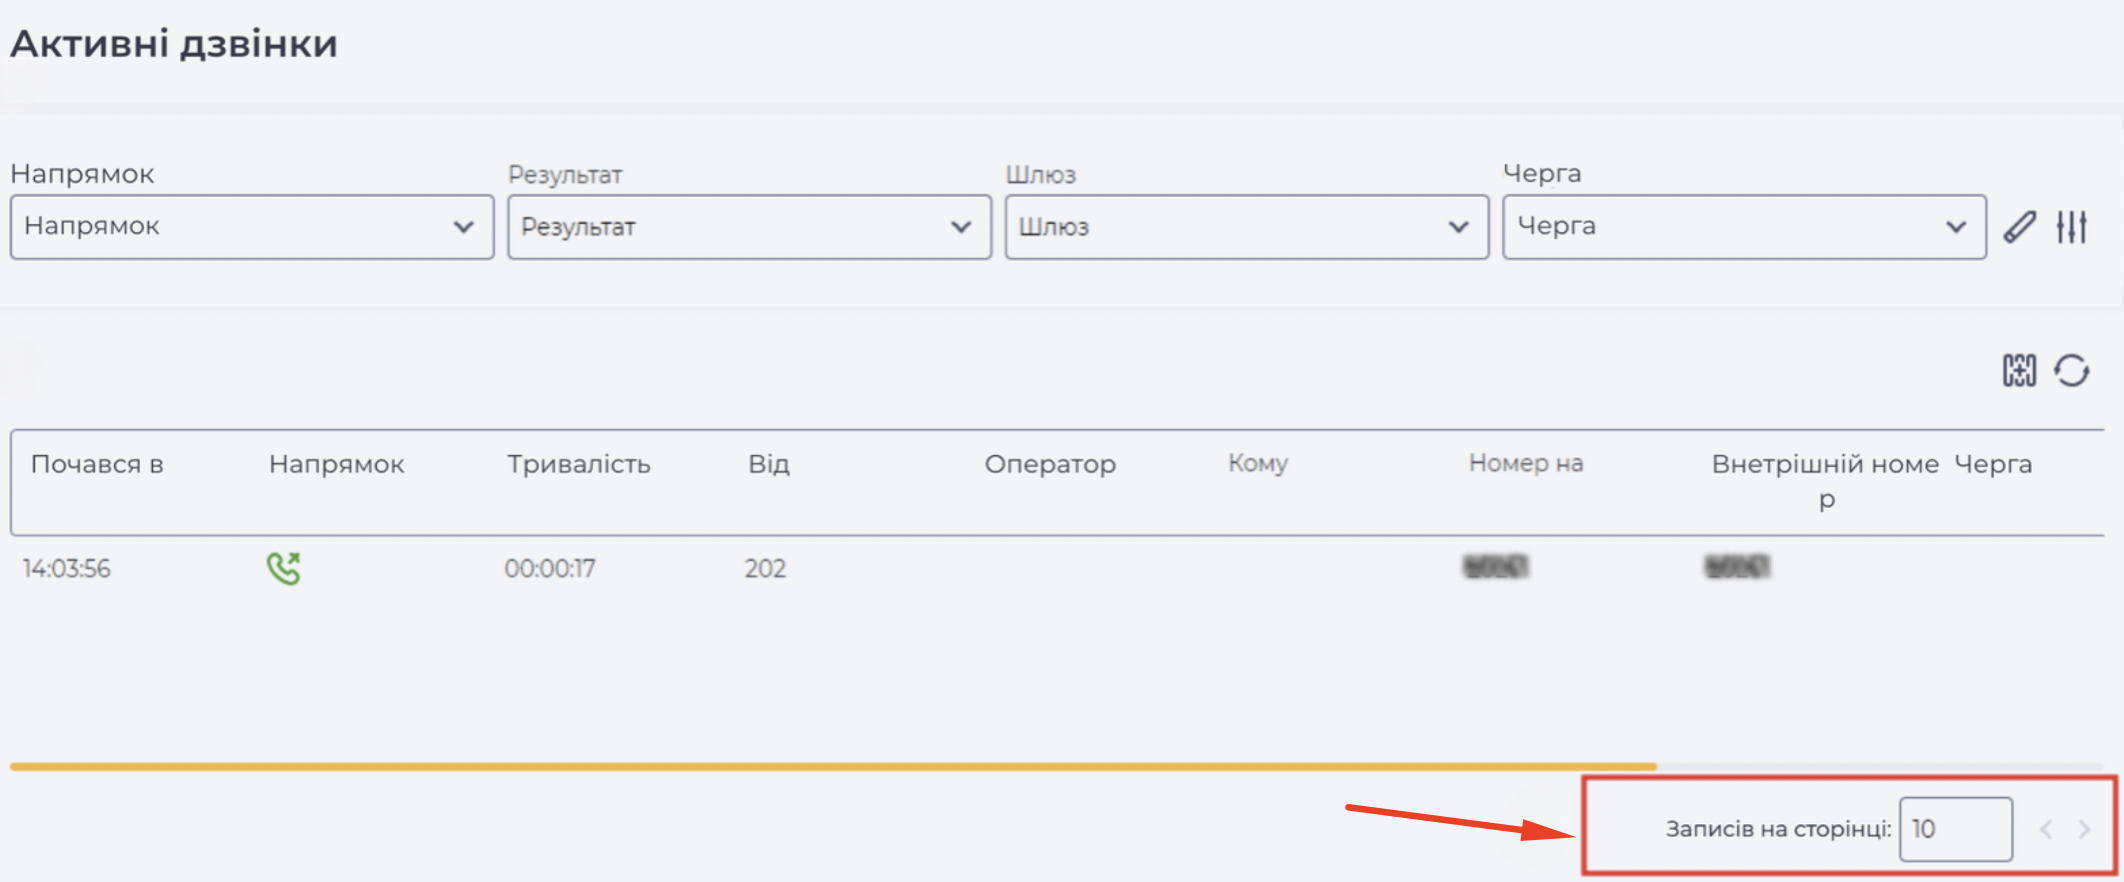Go to the next page arrow

coord(2084,829)
